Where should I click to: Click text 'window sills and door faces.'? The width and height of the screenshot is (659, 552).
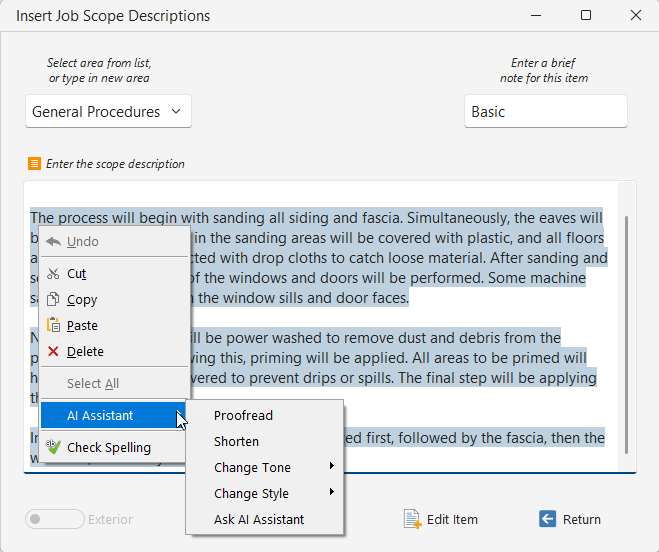pyautogui.click(x=316, y=298)
